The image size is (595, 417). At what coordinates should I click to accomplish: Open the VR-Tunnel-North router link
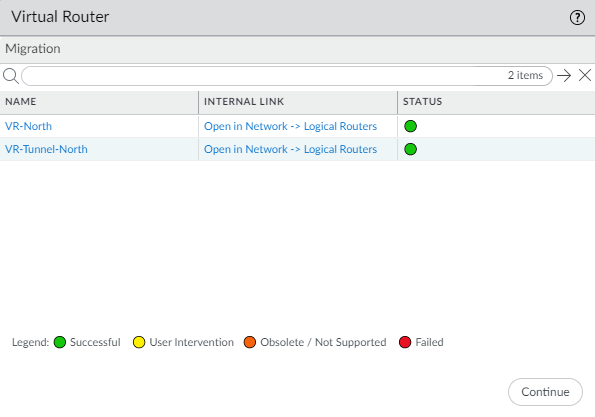point(46,149)
